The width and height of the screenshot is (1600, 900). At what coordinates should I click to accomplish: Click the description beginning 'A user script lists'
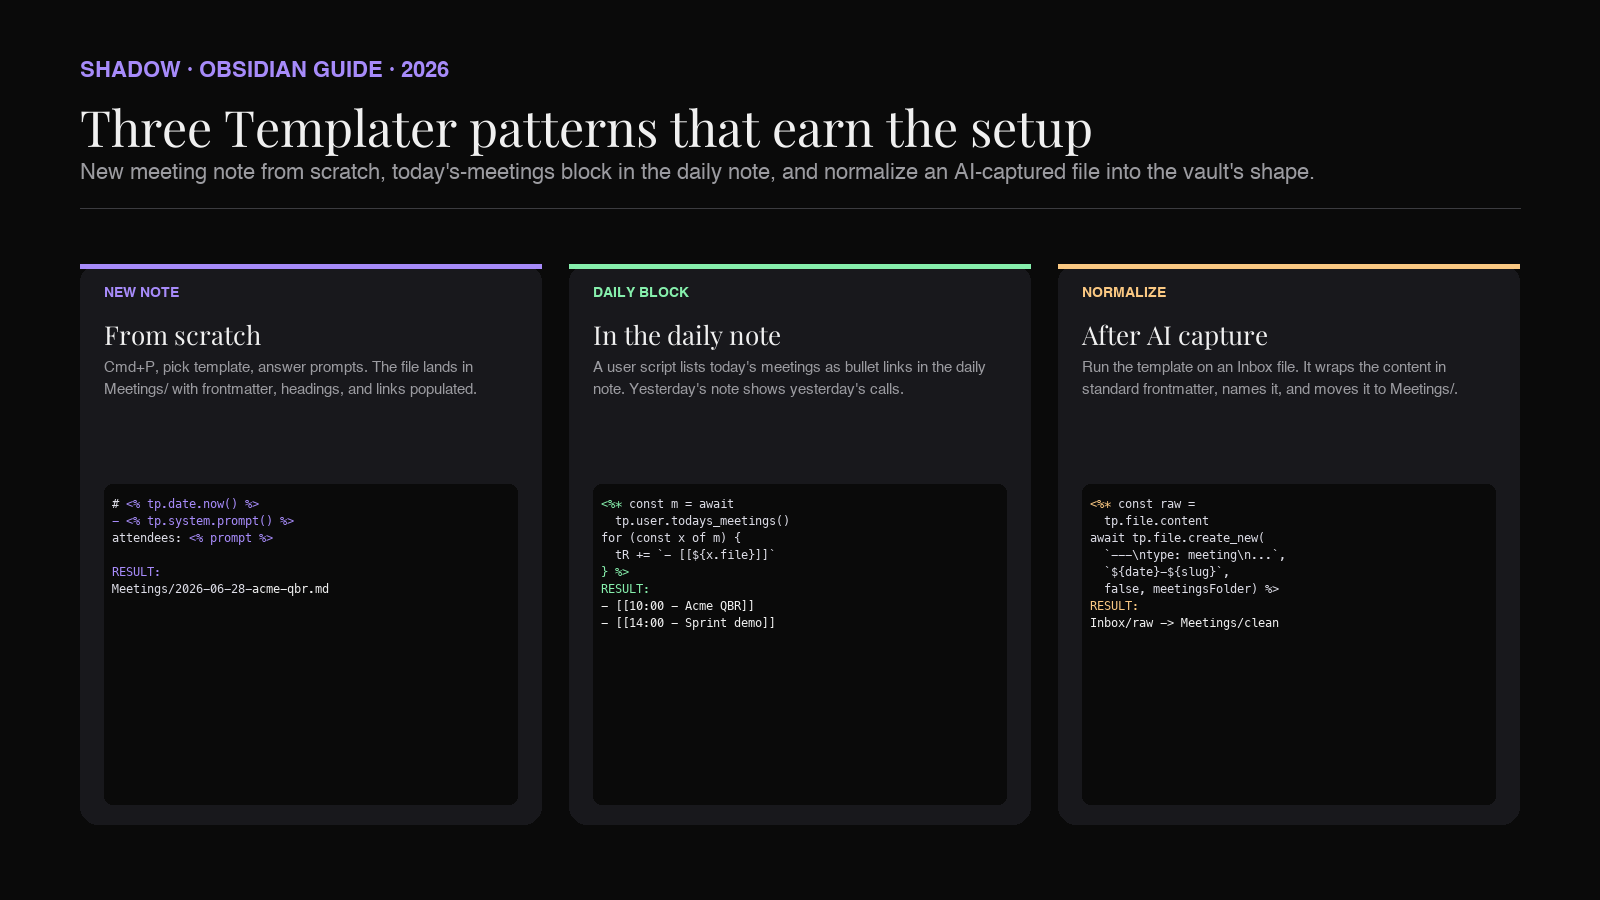click(x=789, y=378)
